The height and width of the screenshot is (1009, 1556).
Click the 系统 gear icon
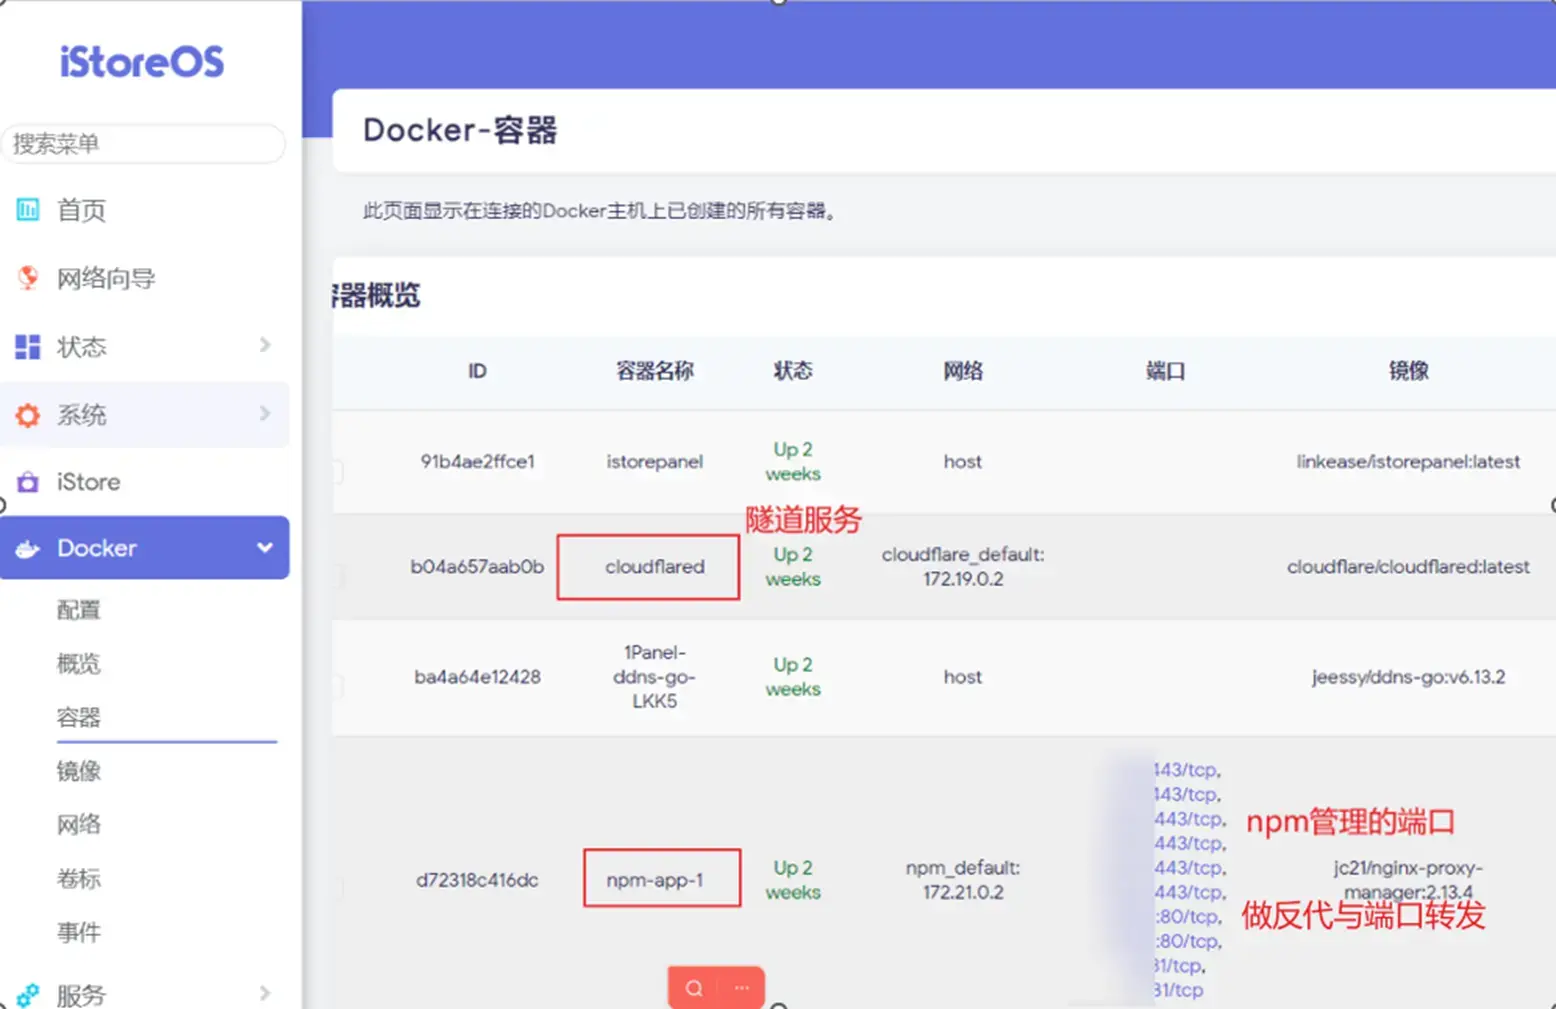click(28, 415)
